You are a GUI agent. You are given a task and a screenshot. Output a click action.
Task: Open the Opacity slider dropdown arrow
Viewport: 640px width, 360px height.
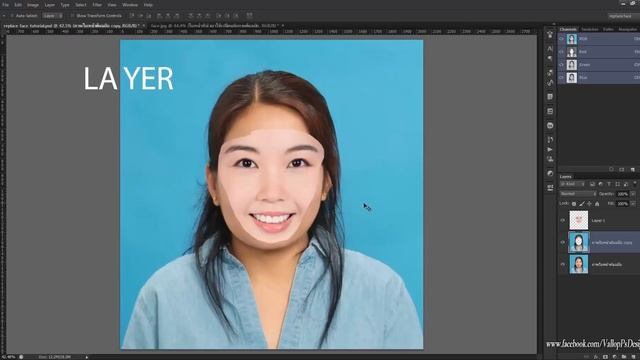coord(633,194)
